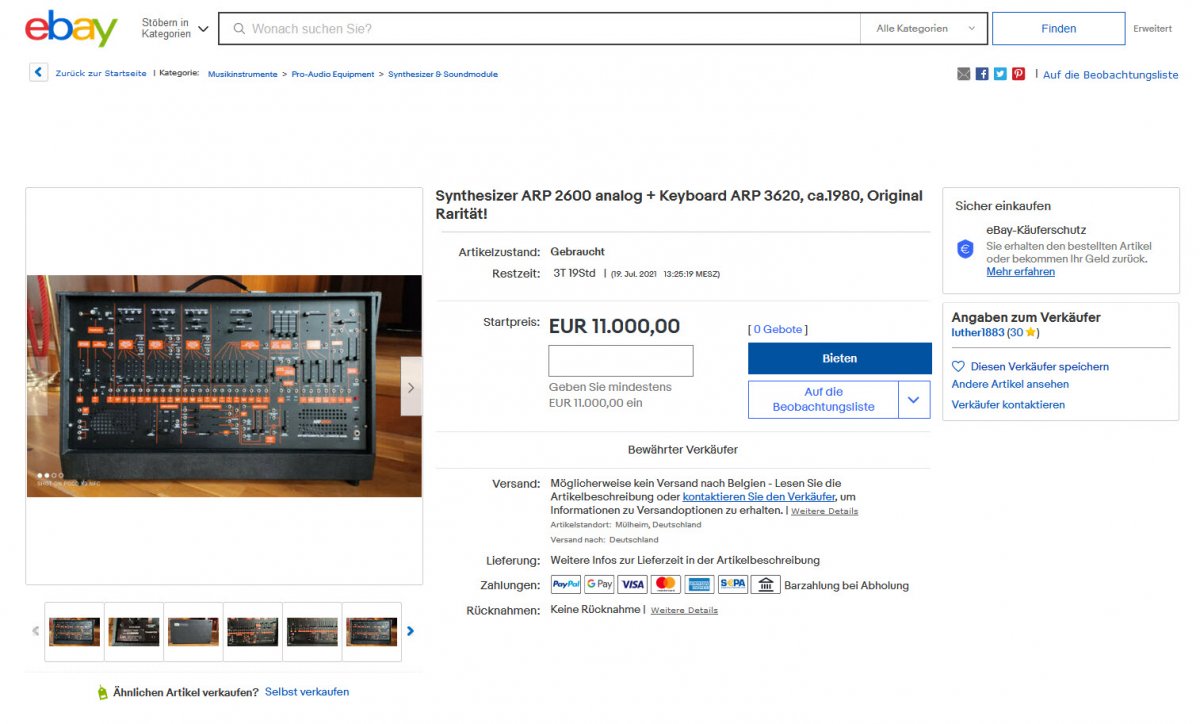
Task: Open Erweitert advanced search link
Action: [x=1152, y=28]
